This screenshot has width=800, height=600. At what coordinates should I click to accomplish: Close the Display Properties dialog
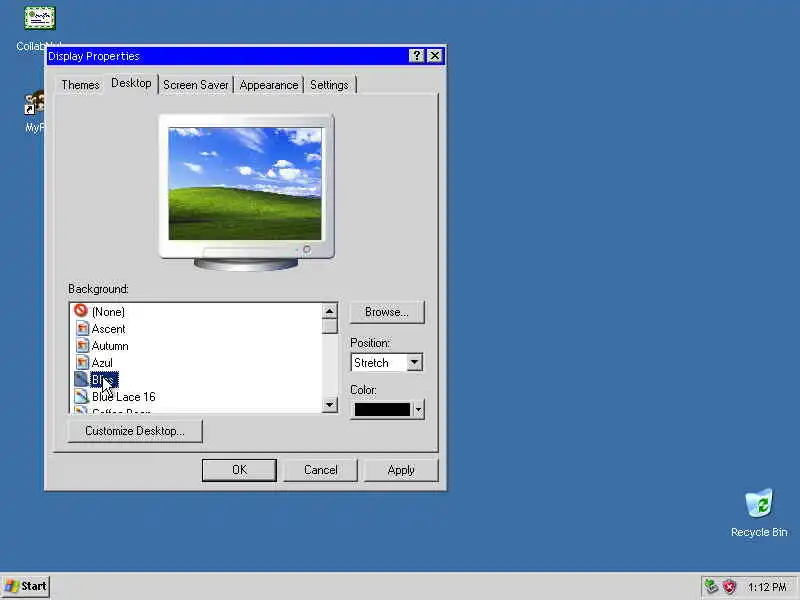pyautogui.click(x=434, y=56)
